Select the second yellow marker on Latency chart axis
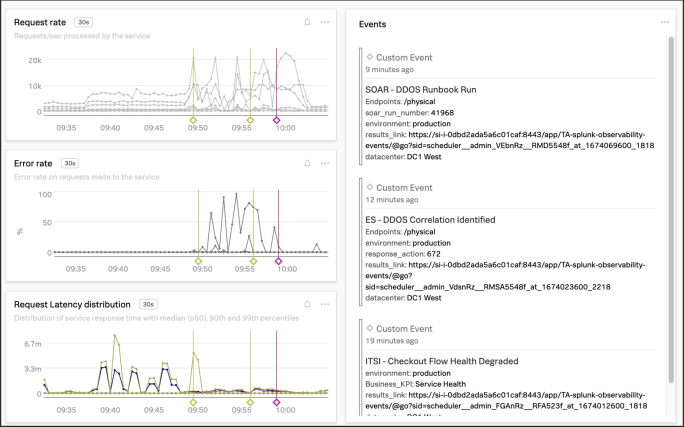 [250, 402]
